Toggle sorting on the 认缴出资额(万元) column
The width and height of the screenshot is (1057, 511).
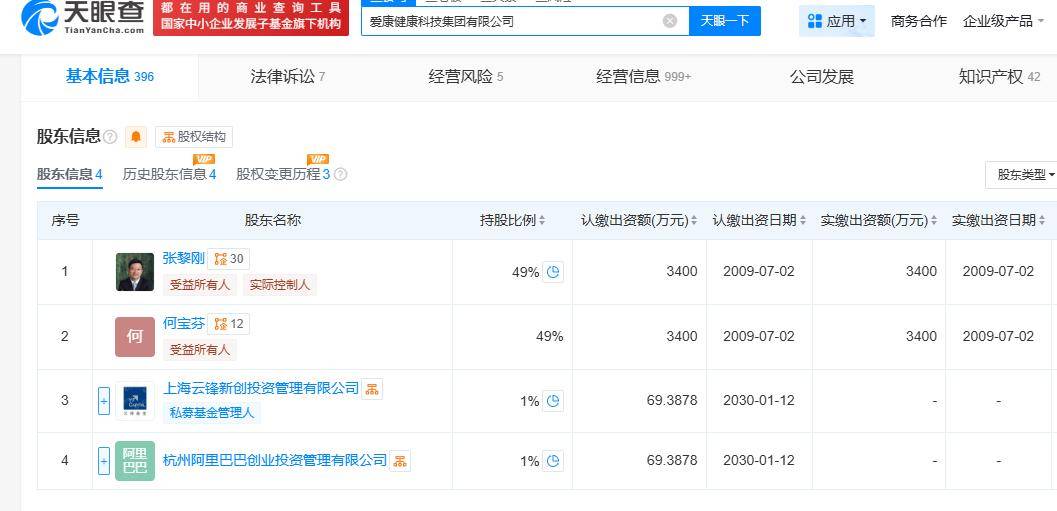click(x=694, y=221)
